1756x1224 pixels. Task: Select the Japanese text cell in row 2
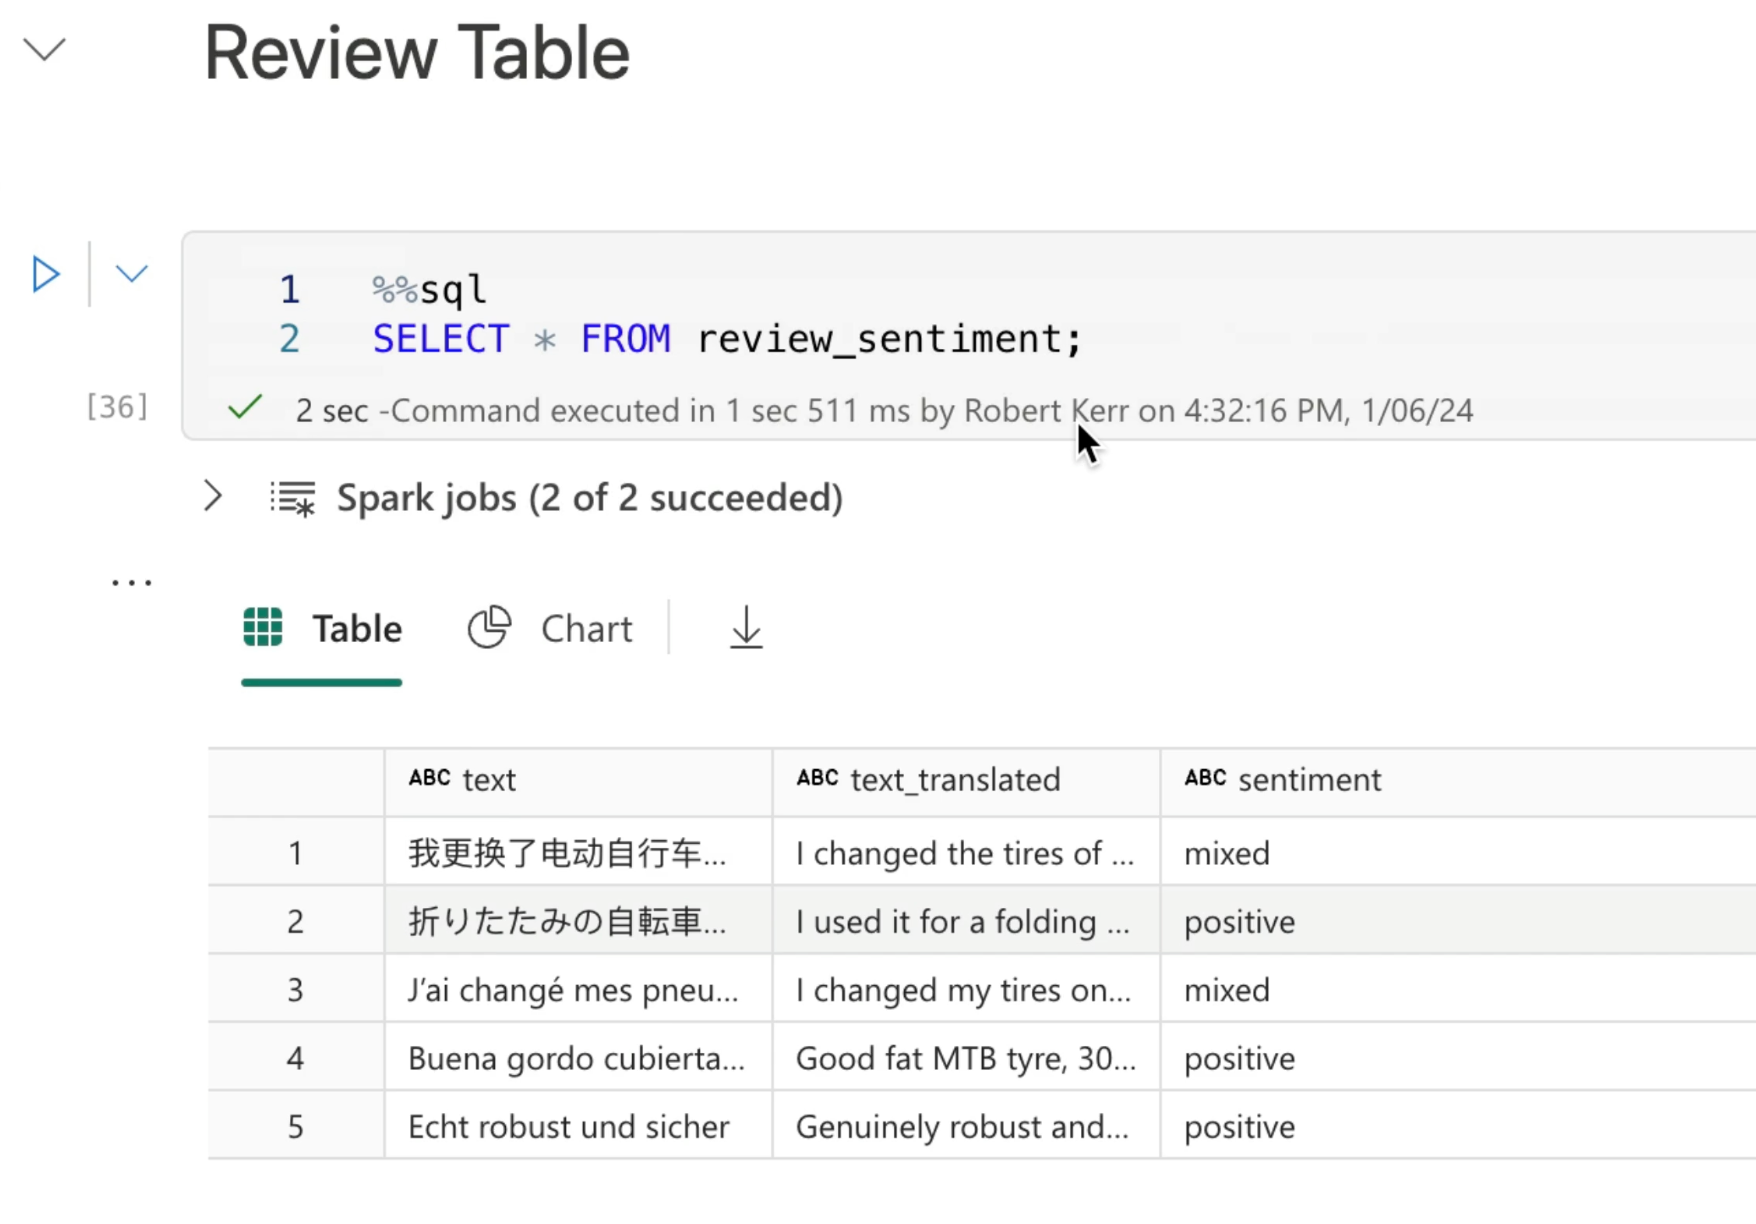[x=566, y=921]
